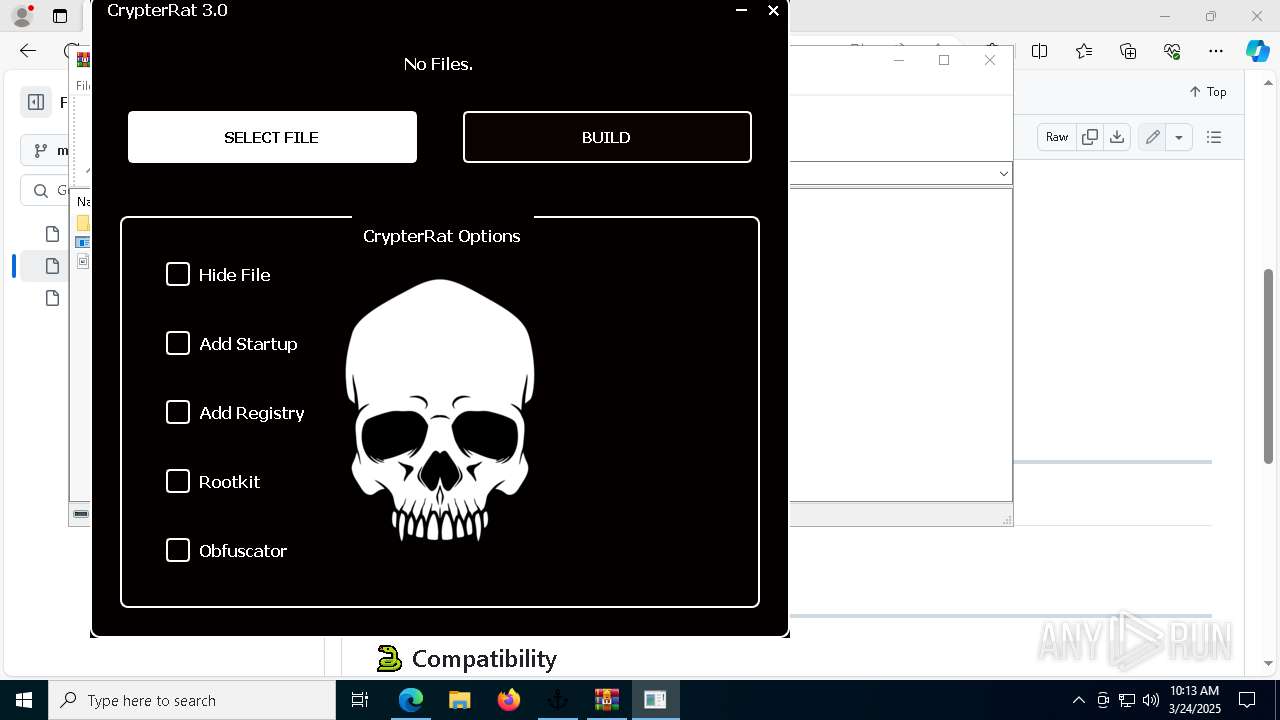Open Edge Collections icon
1280x720 pixels.
1128,51
